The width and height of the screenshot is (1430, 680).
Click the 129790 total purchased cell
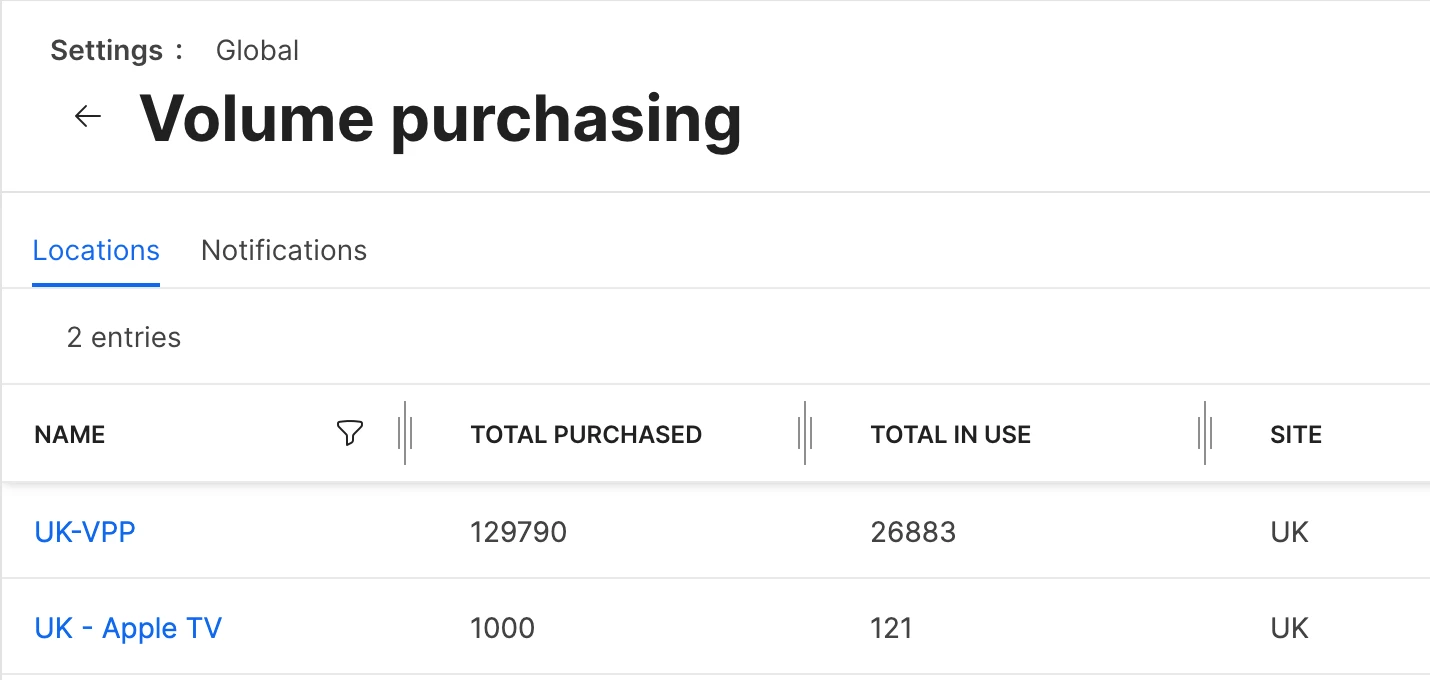(x=518, y=531)
